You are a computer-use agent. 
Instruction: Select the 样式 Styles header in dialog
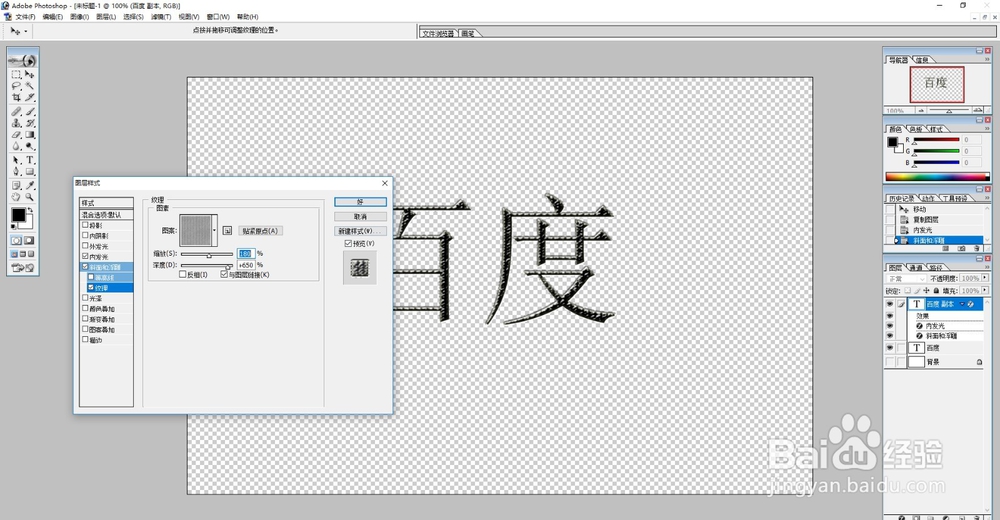pos(107,203)
